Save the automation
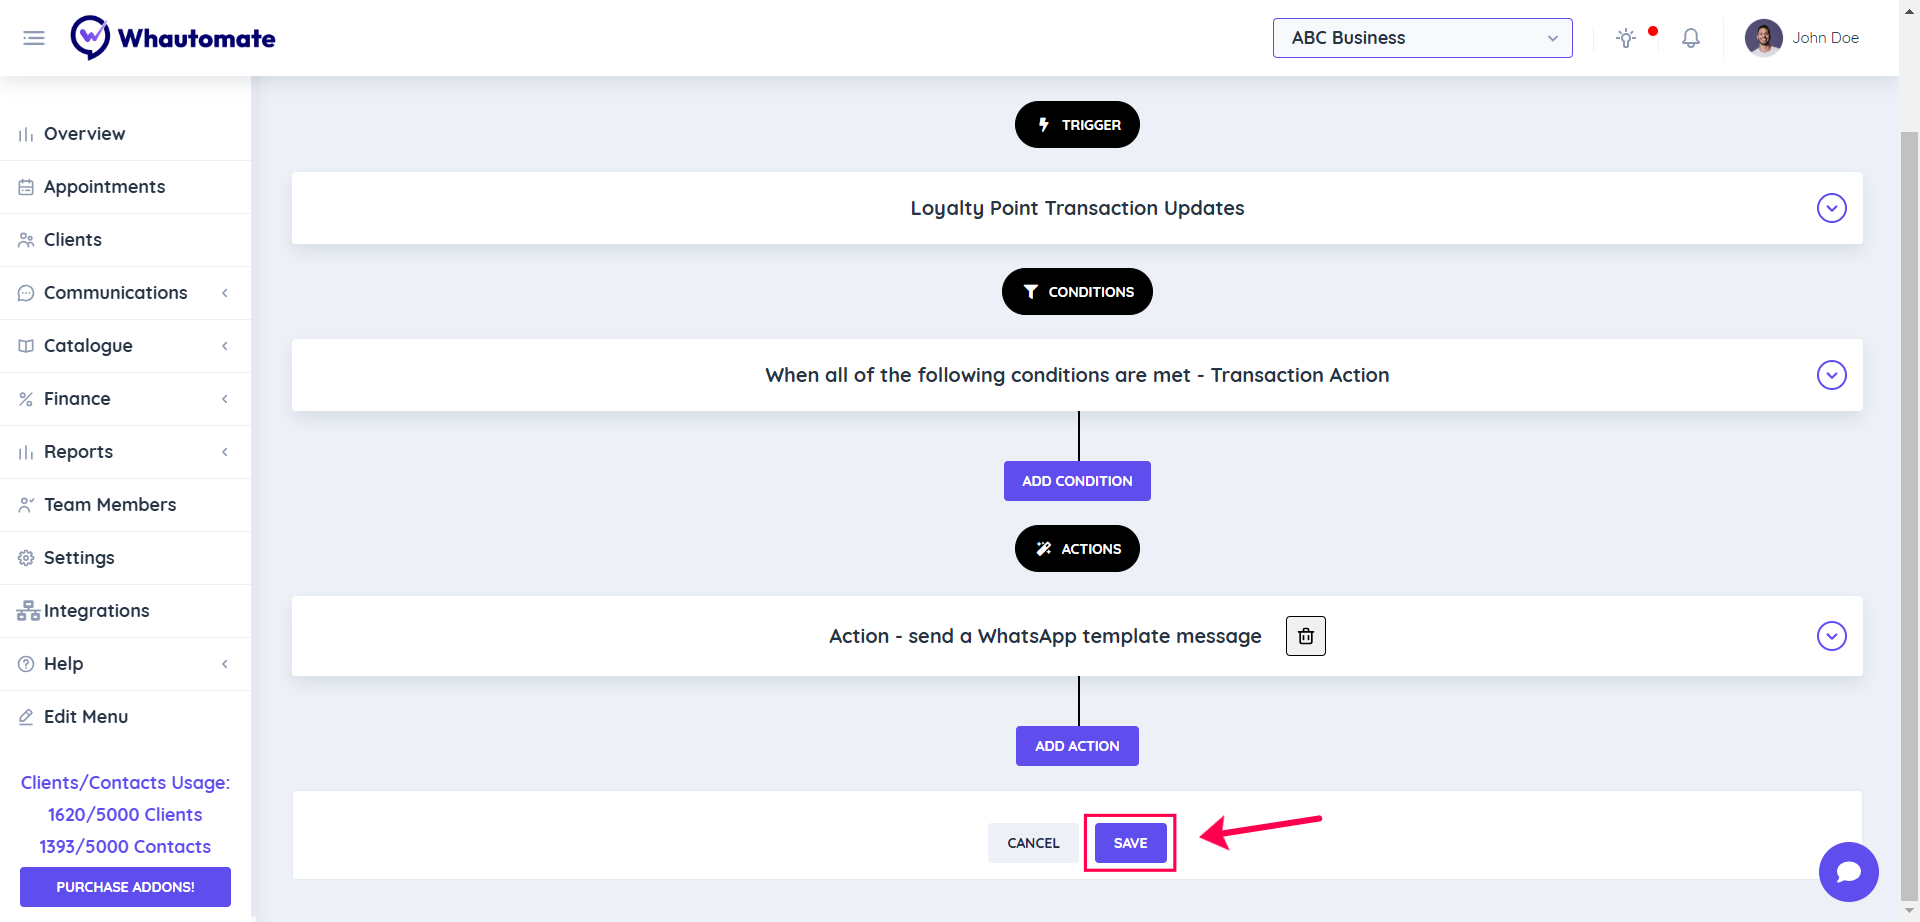 (x=1130, y=843)
